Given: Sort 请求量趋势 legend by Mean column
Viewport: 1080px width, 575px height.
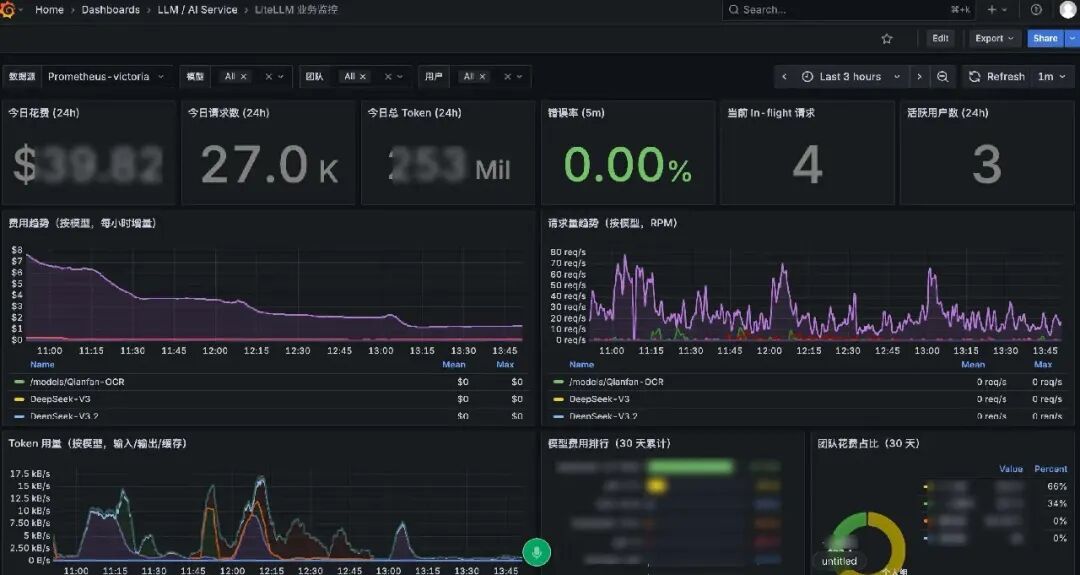Looking at the screenshot, I should click(973, 364).
